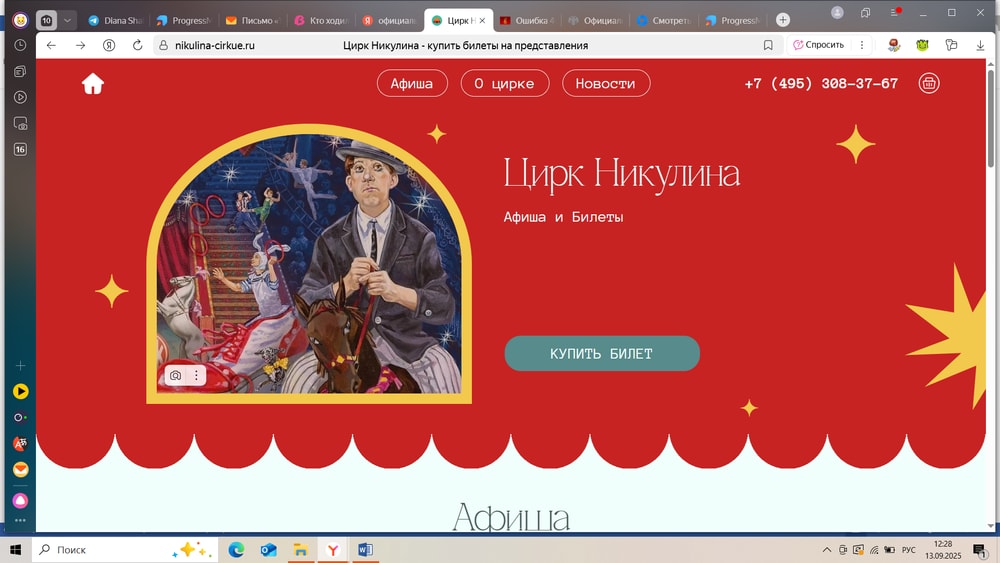Open the screenshot tool icon in sidebar
Screen dimensions: 1000x563
(20, 123)
